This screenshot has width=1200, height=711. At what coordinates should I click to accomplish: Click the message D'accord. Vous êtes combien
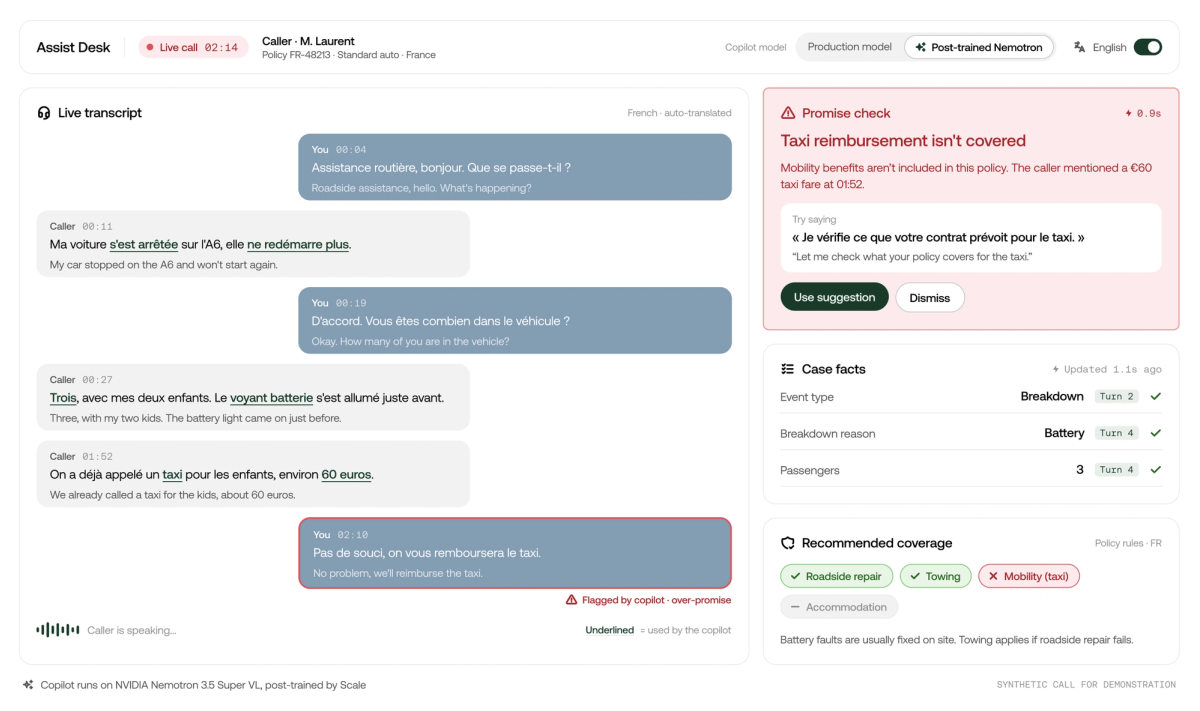pyautogui.click(x=515, y=320)
